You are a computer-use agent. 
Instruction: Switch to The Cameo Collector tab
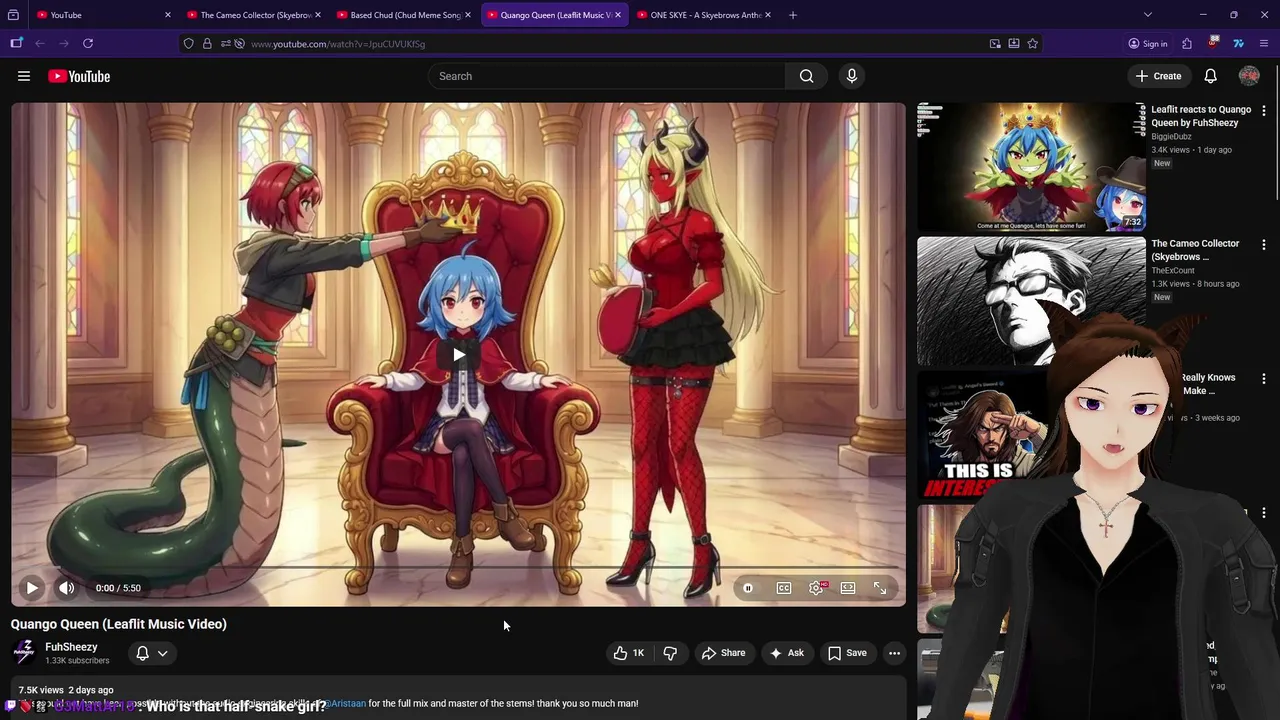tap(255, 15)
